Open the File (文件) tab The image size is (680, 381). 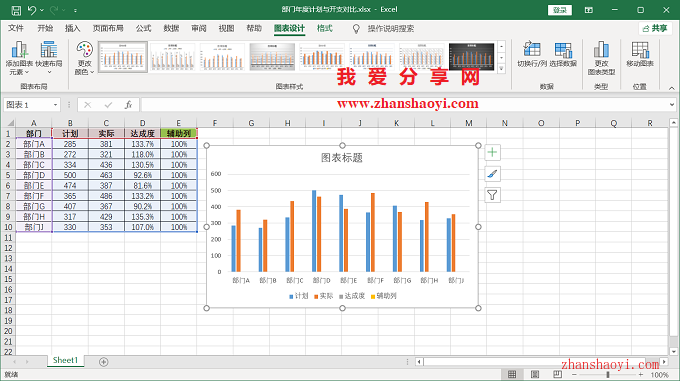[16, 28]
